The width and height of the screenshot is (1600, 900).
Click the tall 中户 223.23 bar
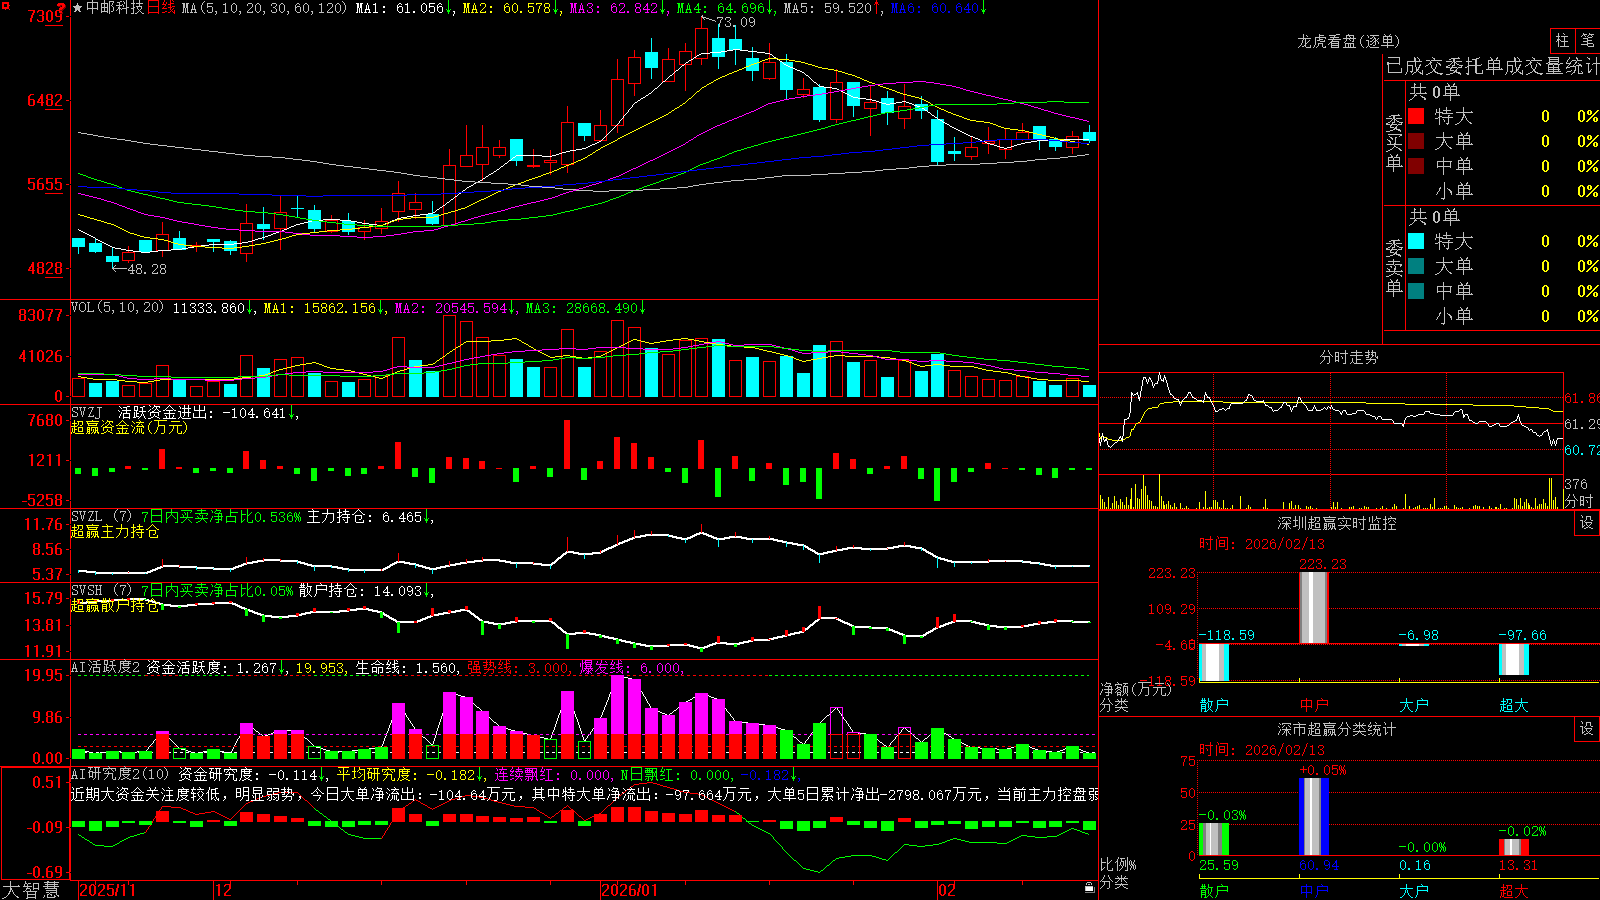point(1313,608)
